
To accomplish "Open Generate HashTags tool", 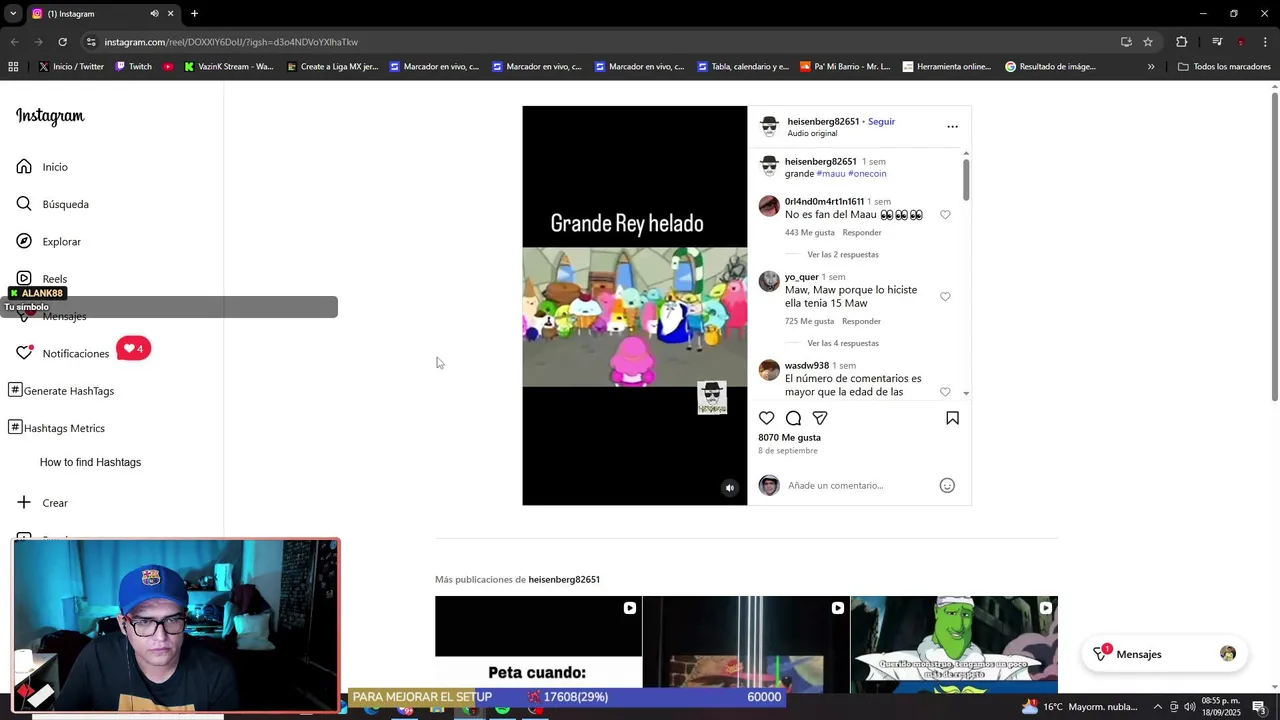I will 61,391.
